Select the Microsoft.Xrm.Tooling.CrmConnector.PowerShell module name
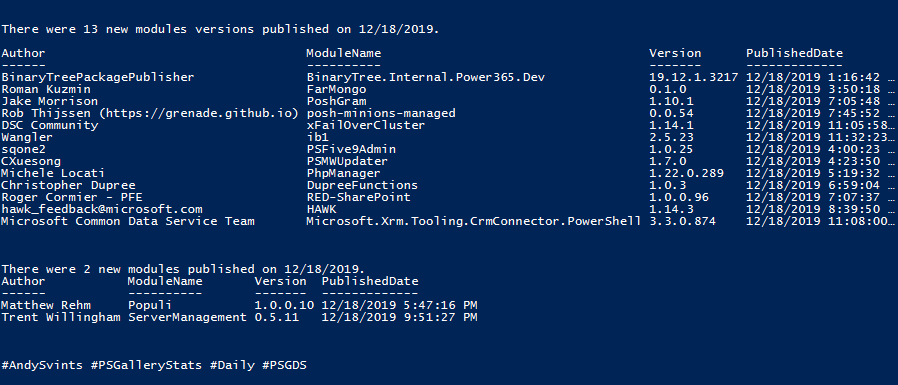898x385 pixels. tap(474, 222)
